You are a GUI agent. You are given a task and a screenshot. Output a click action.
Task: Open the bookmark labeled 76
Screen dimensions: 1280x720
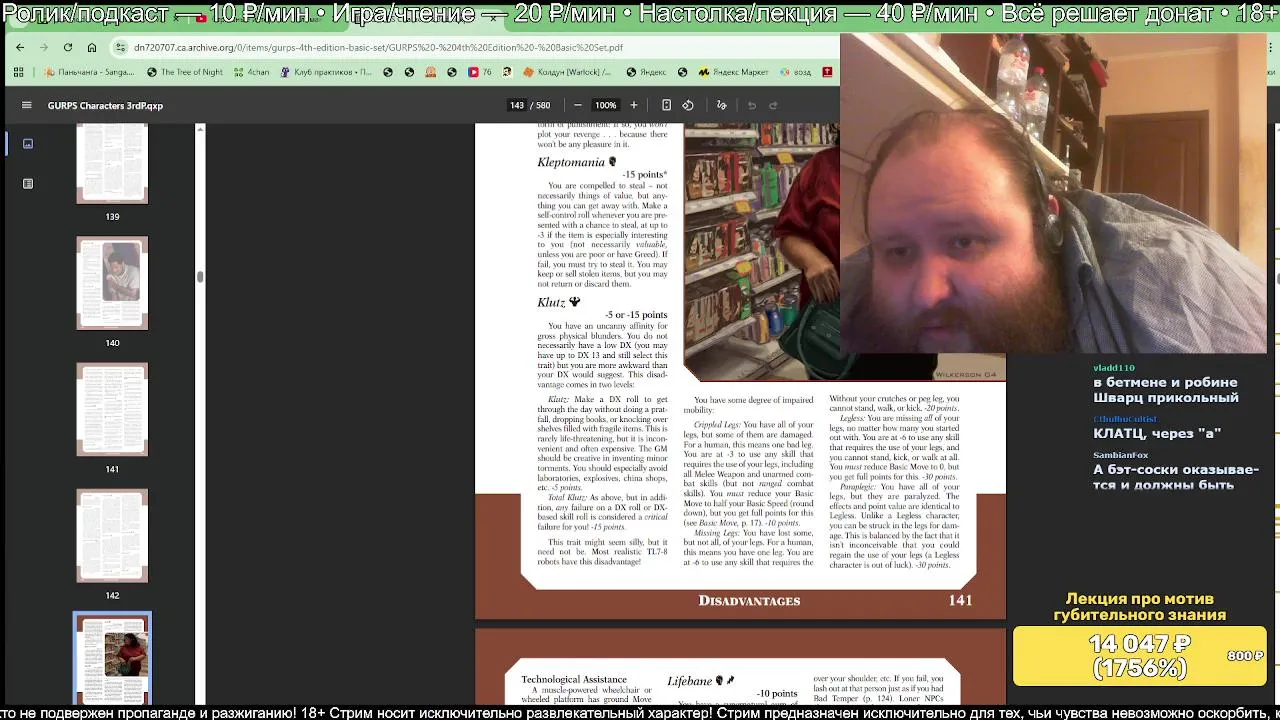pyautogui.click(x=480, y=72)
